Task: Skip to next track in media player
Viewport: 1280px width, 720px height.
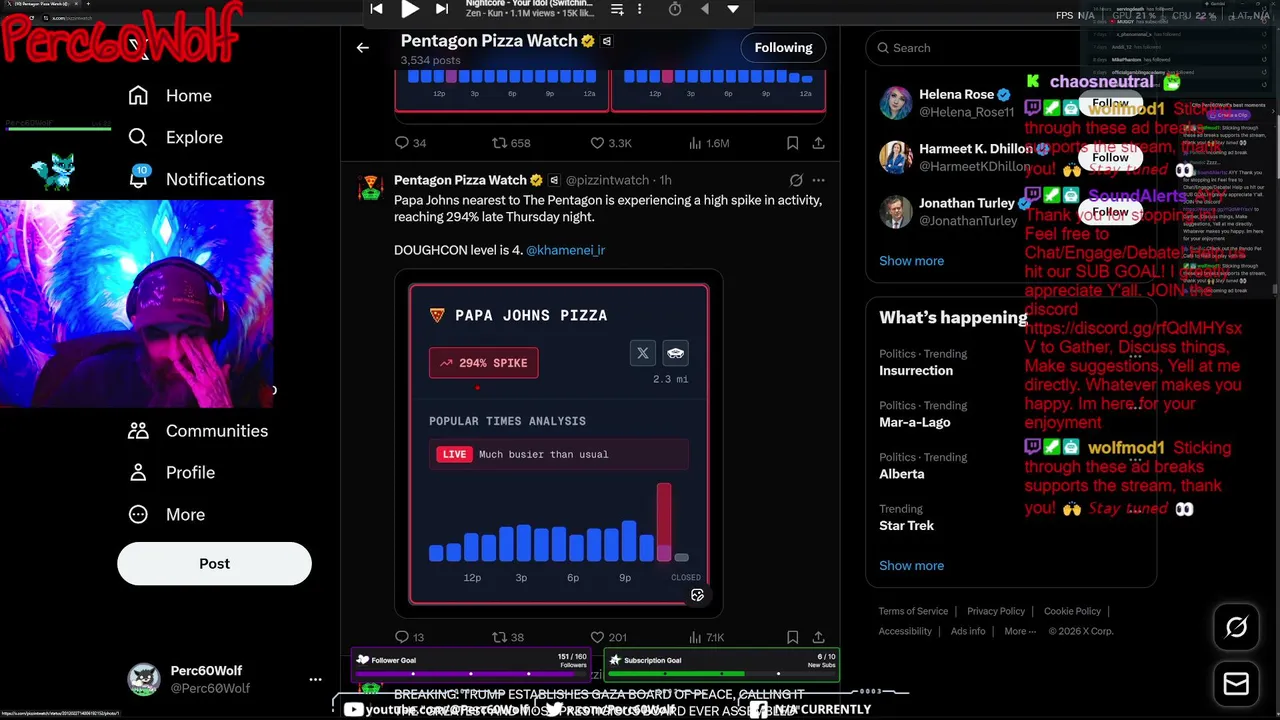Action: [442, 9]
